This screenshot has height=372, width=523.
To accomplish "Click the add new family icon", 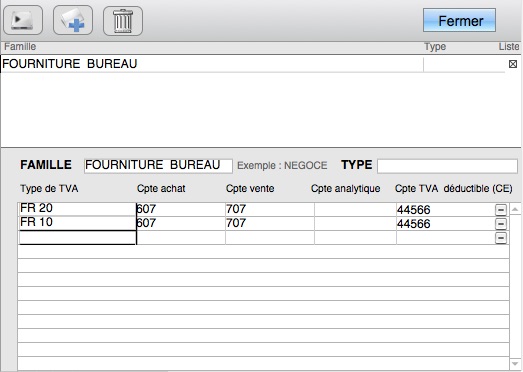I will [73, 20].
